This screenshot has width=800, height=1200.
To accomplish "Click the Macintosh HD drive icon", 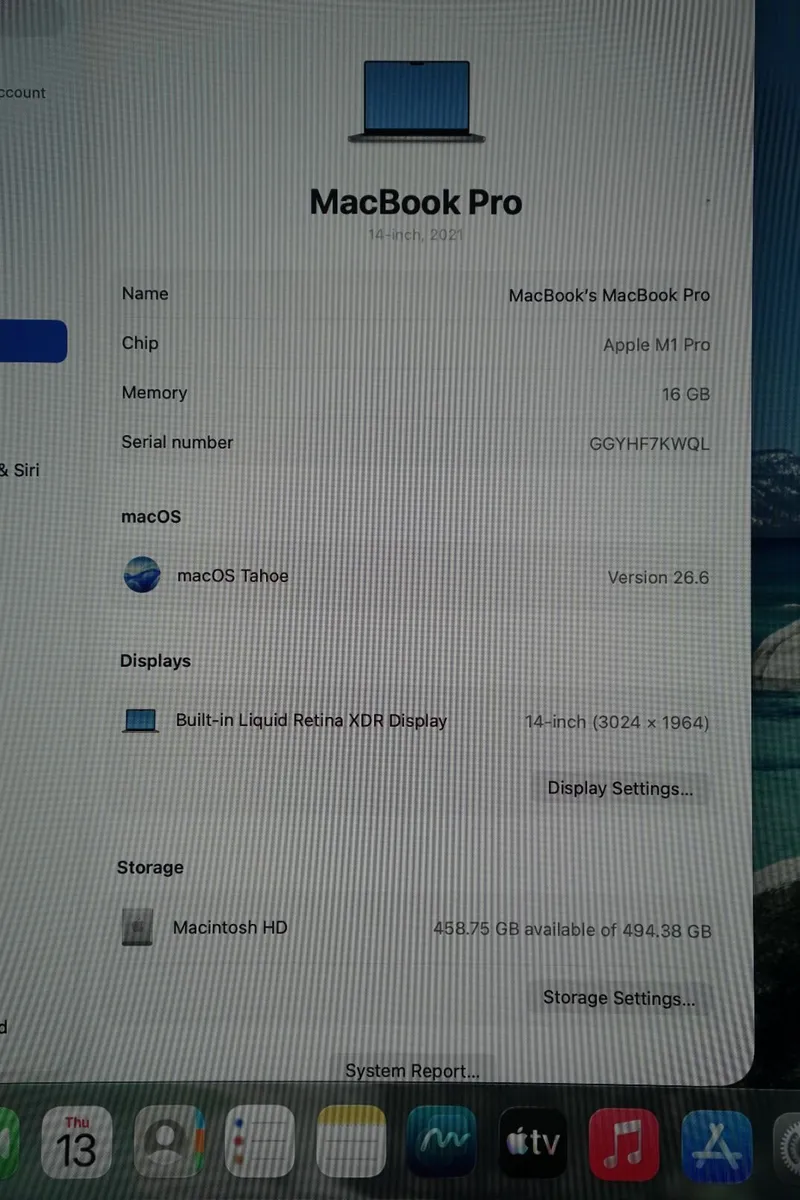I will [x=137, y=928].
